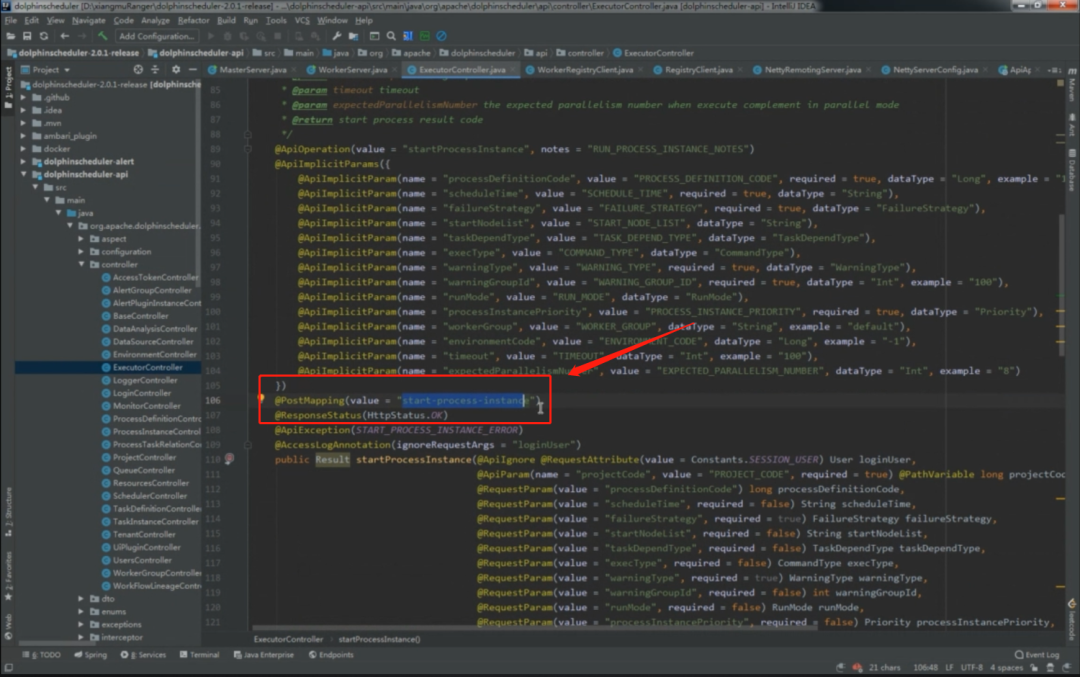Open the VCS menu
1080x677 pixels.
click(302, 21)
